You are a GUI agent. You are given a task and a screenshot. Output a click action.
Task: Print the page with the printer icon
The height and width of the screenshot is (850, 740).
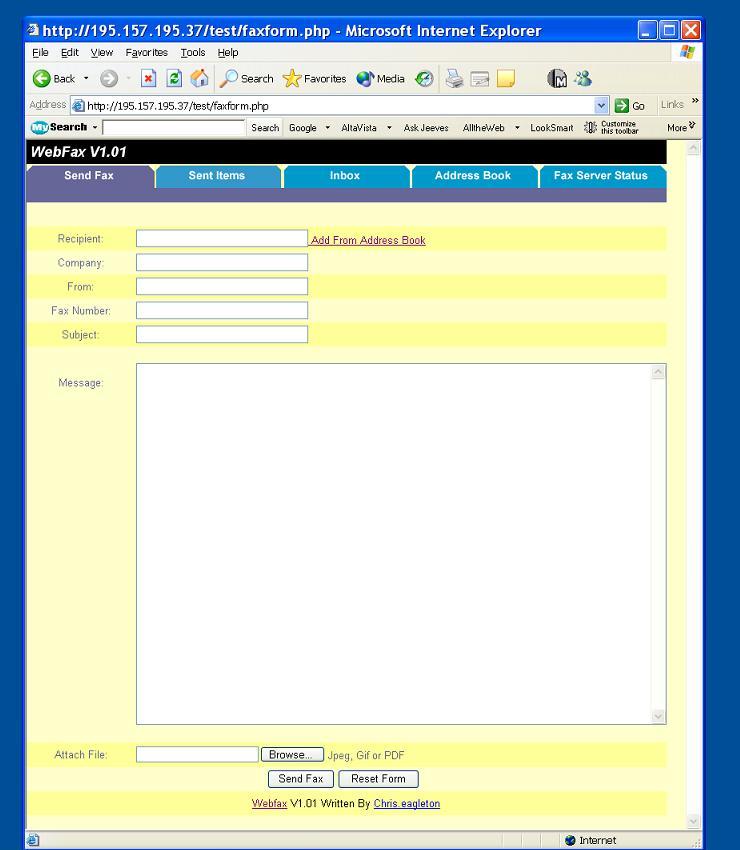point(454,79)
